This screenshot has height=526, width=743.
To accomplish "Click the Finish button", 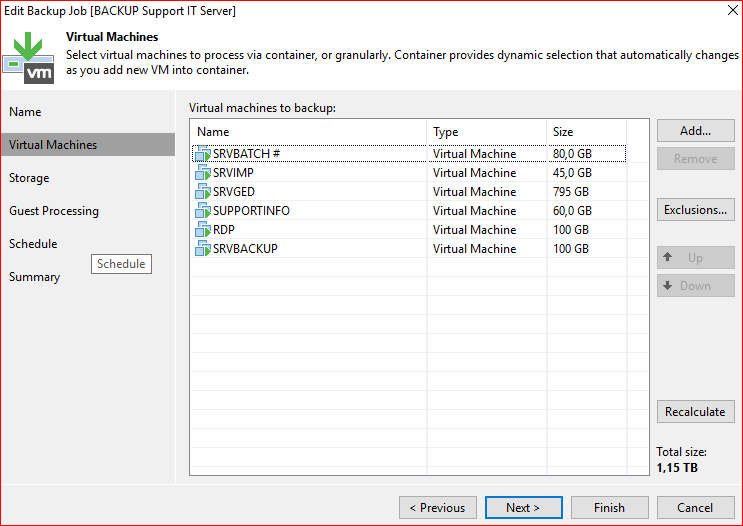I will click(609, 508).
